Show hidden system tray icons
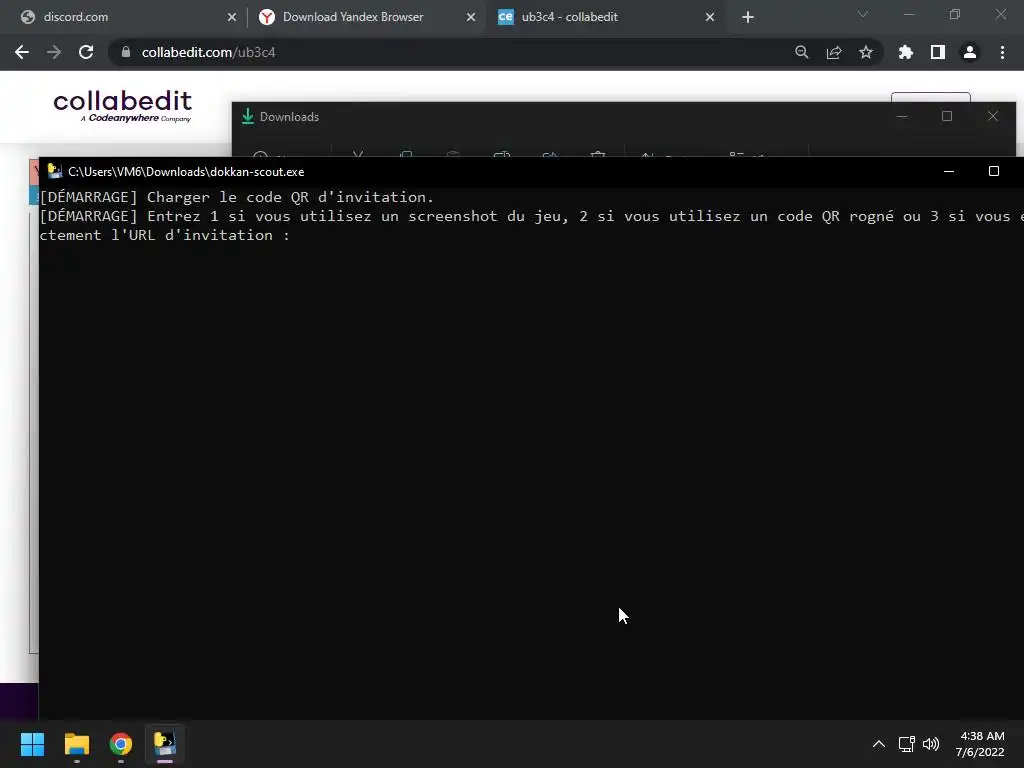The image size is (1024, 768). [879, 744]
